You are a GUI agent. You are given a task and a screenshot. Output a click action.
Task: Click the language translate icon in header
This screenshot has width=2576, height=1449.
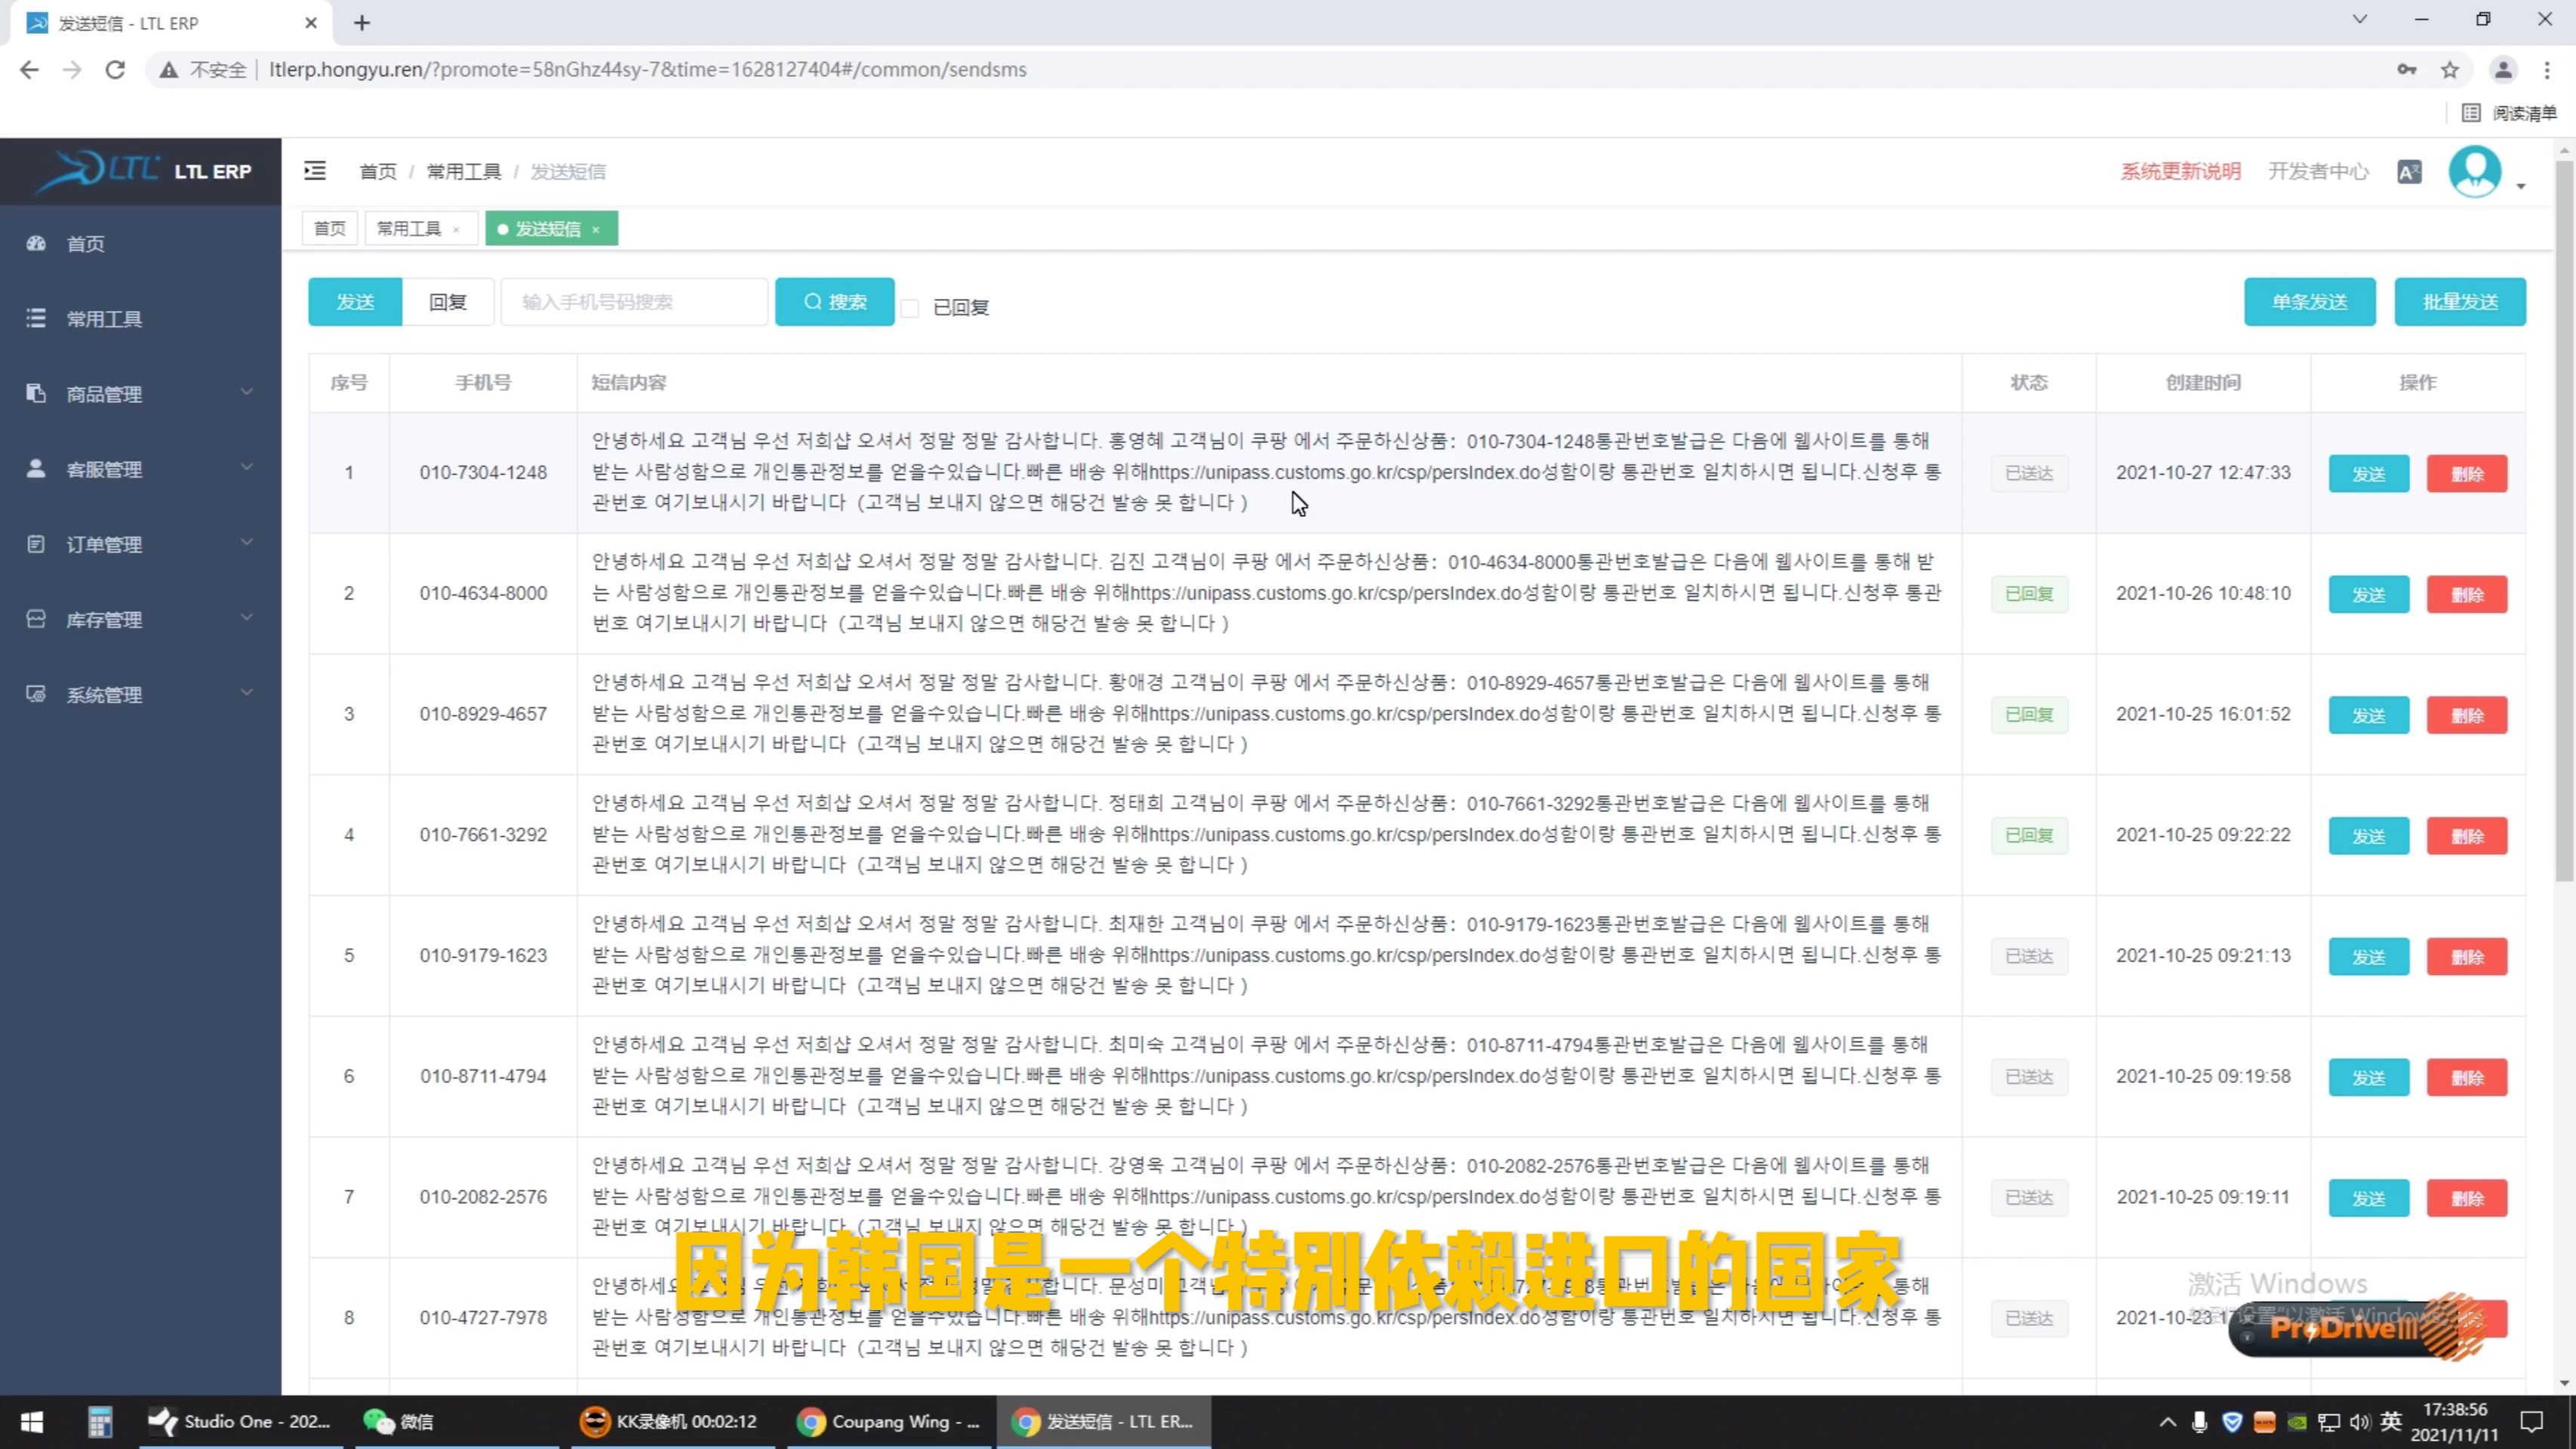(2409, 172)
